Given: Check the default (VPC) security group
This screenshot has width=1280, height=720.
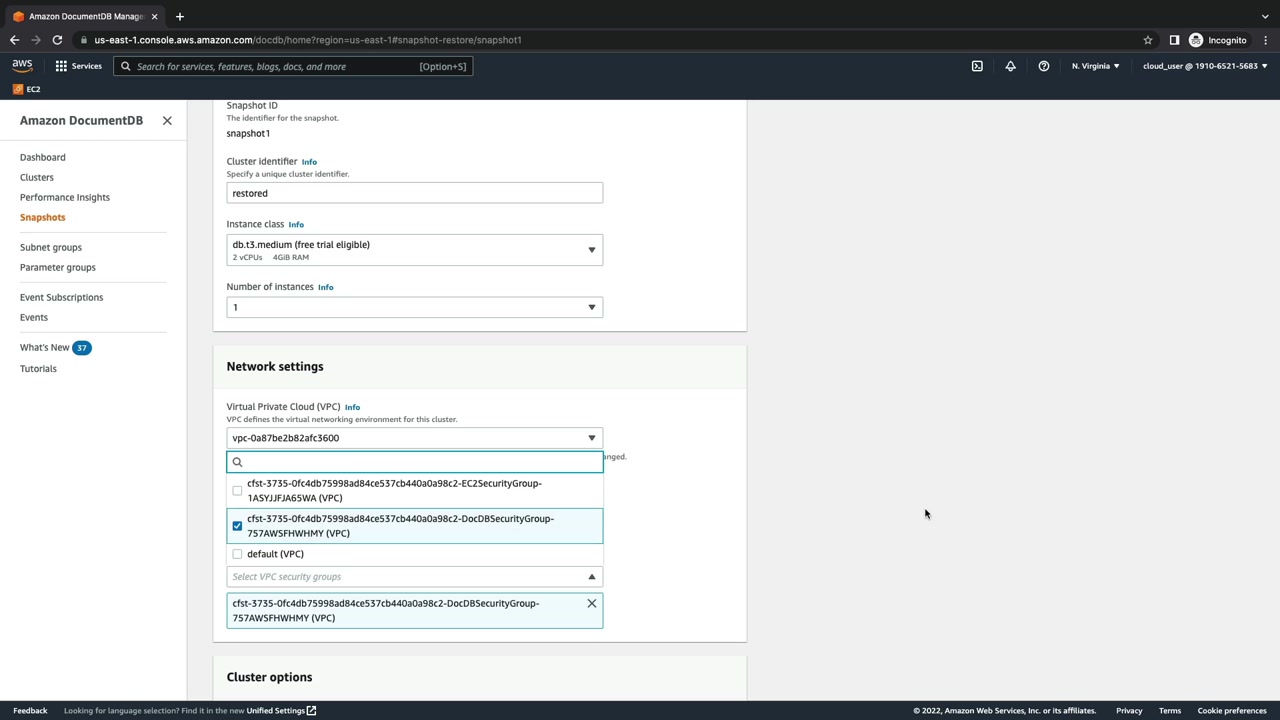Looking at the screenshot, I should pyautogui.click(x=237, y=554).
